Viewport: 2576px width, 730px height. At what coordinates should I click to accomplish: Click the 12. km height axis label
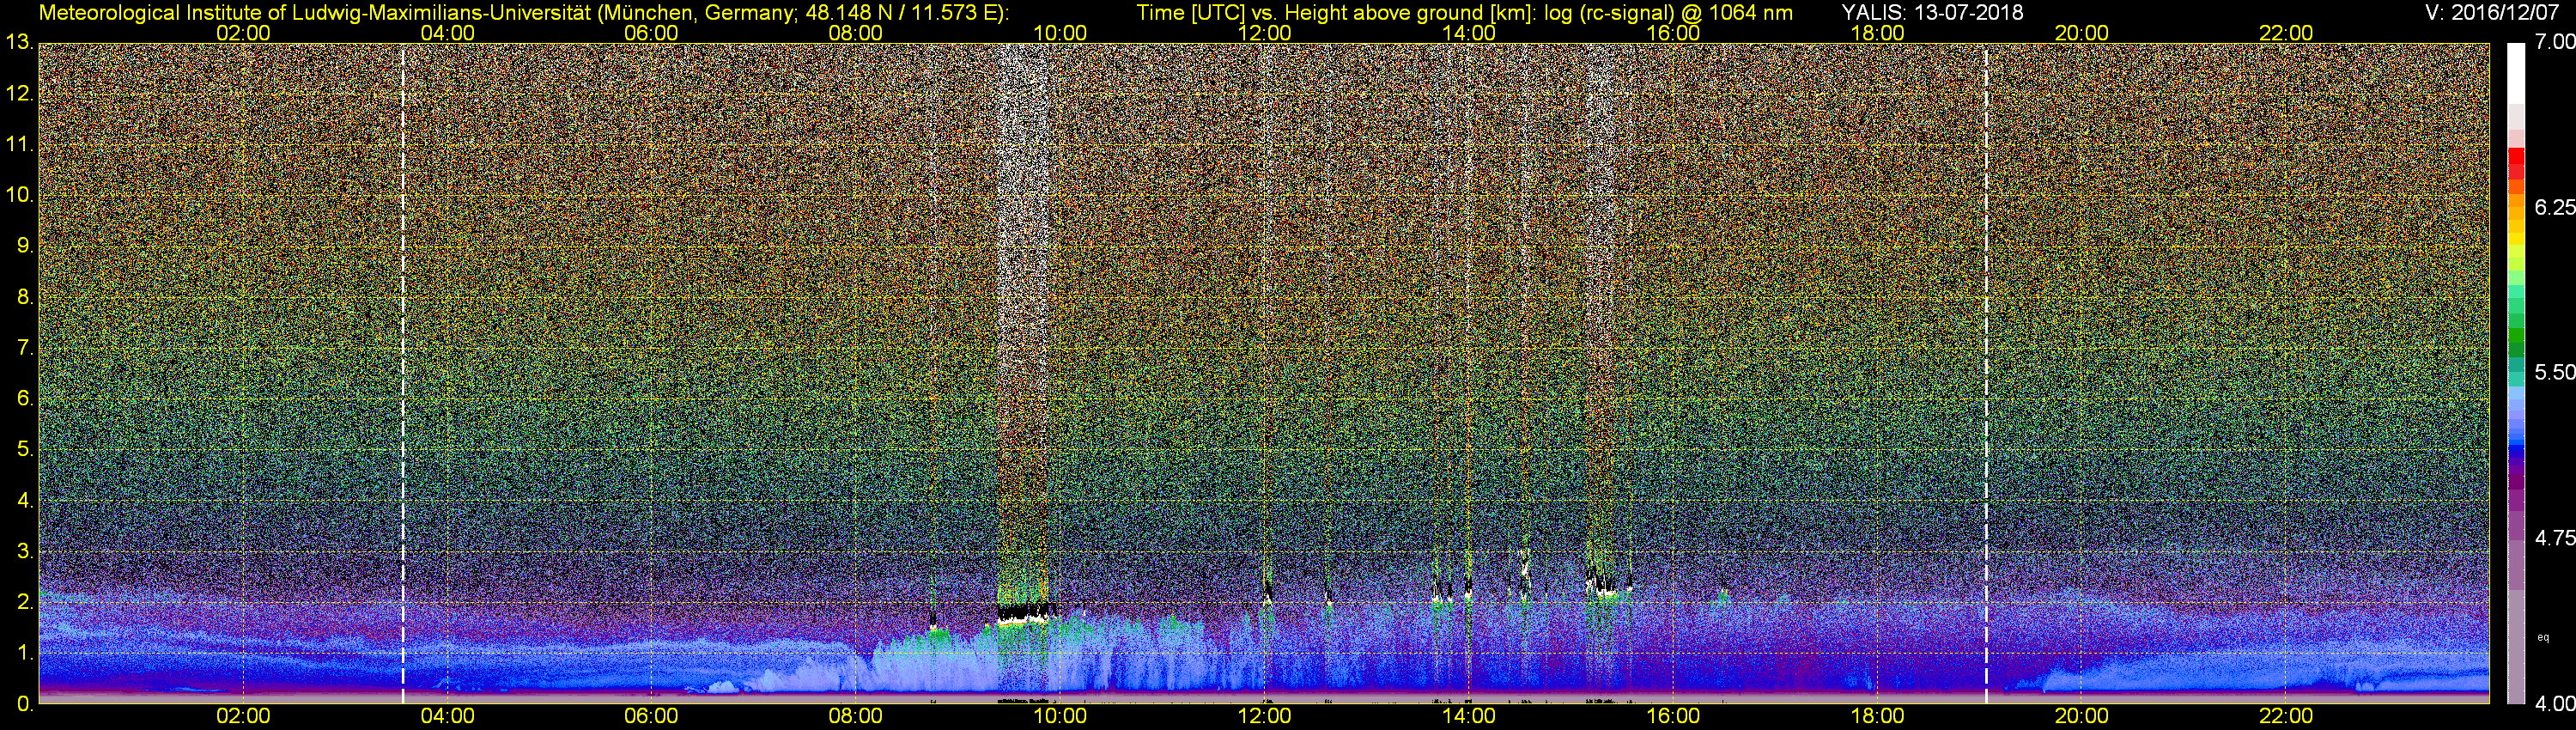19,94
